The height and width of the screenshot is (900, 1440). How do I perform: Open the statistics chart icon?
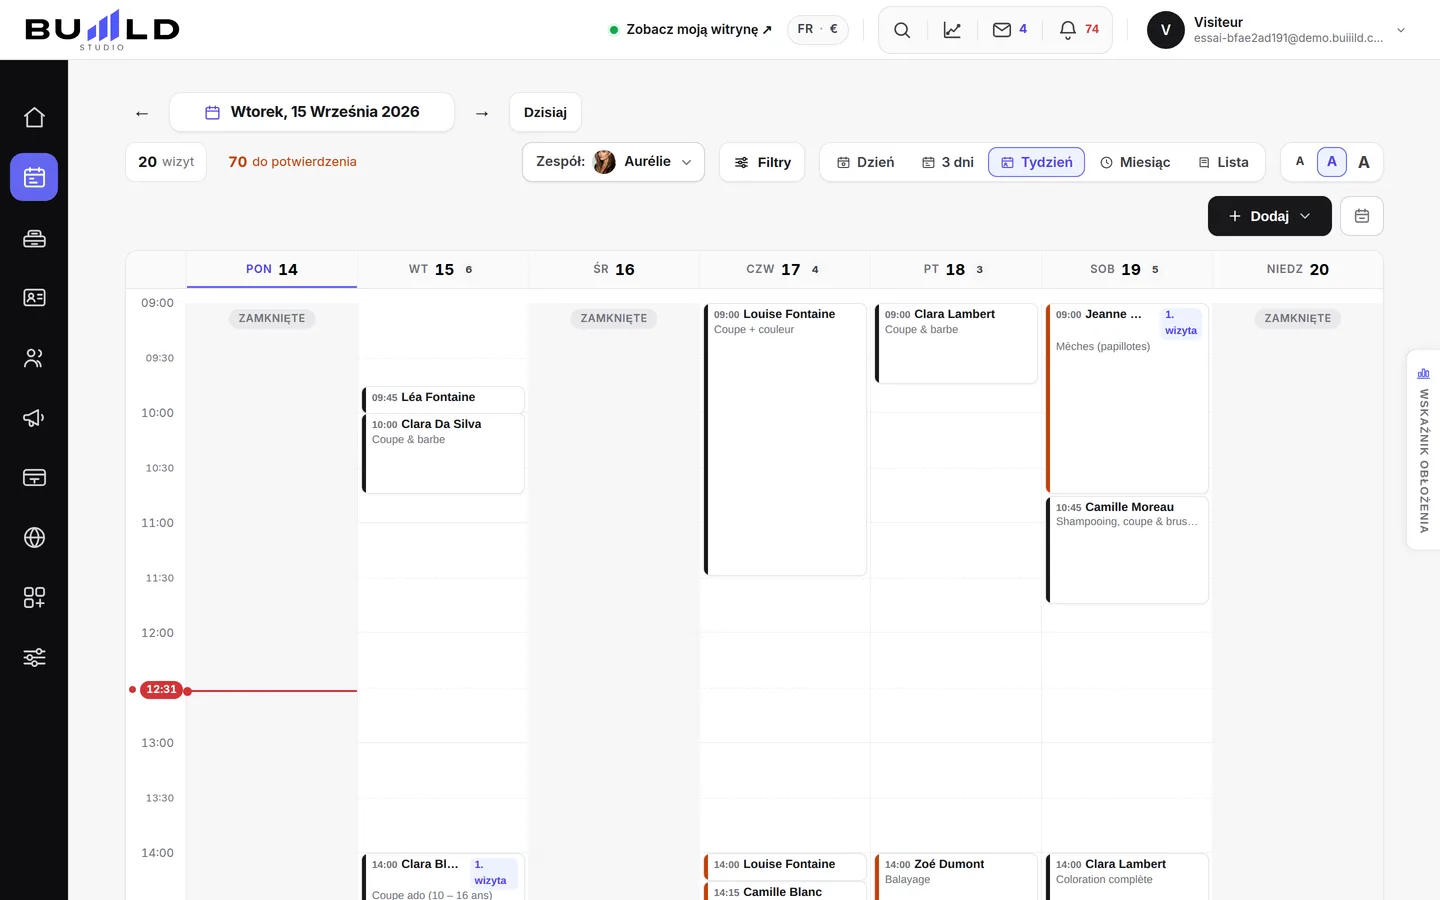[952, 30]
